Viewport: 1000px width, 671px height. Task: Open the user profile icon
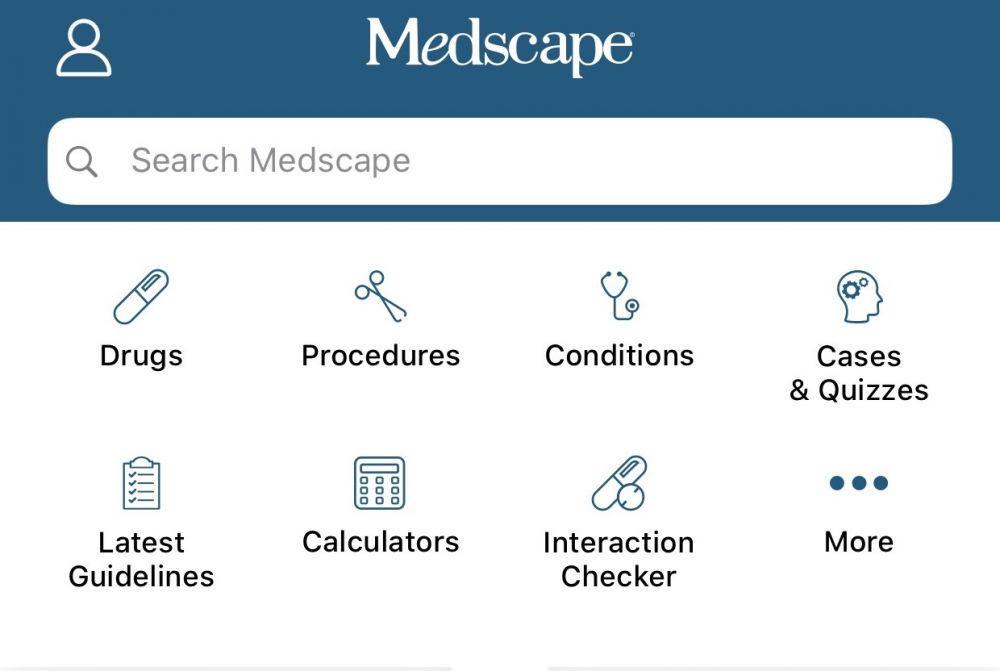pyautogui.click(x=84, y=48)
